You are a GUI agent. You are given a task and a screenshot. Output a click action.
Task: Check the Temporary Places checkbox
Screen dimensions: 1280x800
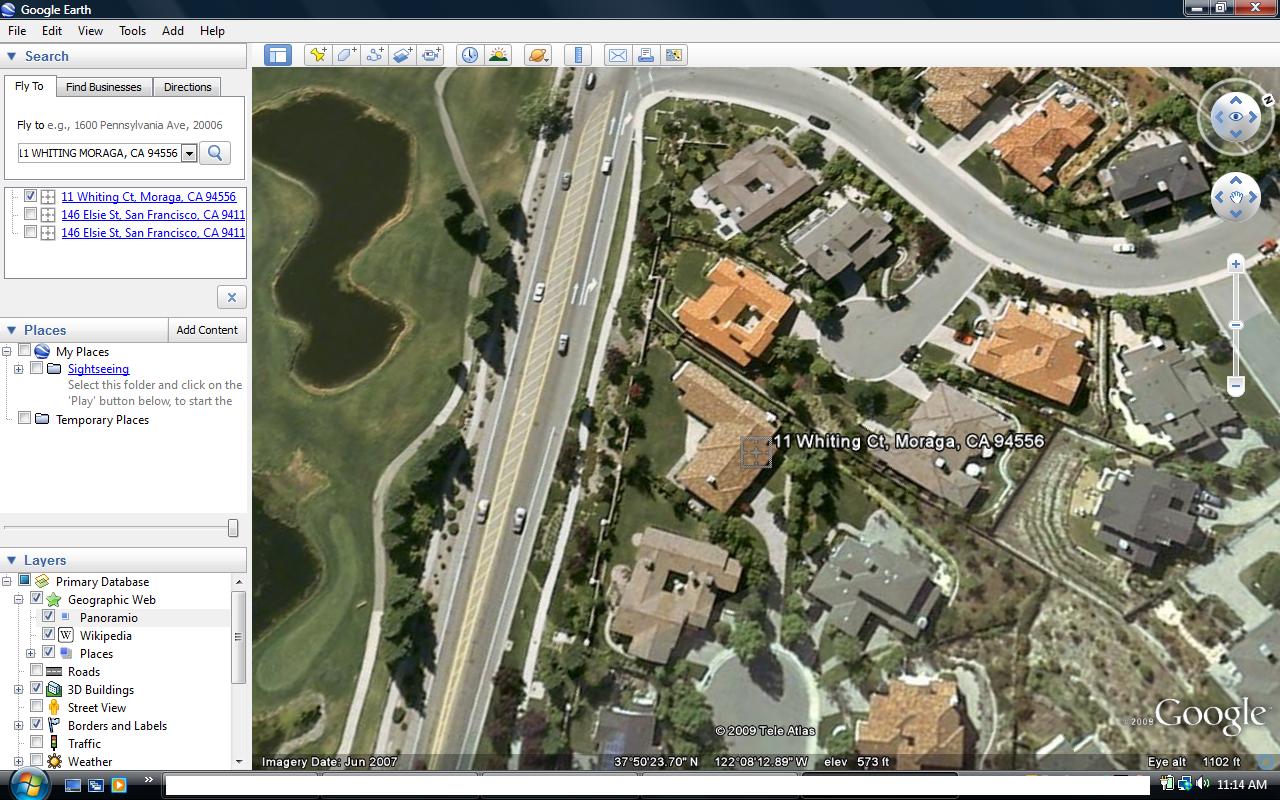[x=25, y=419]
